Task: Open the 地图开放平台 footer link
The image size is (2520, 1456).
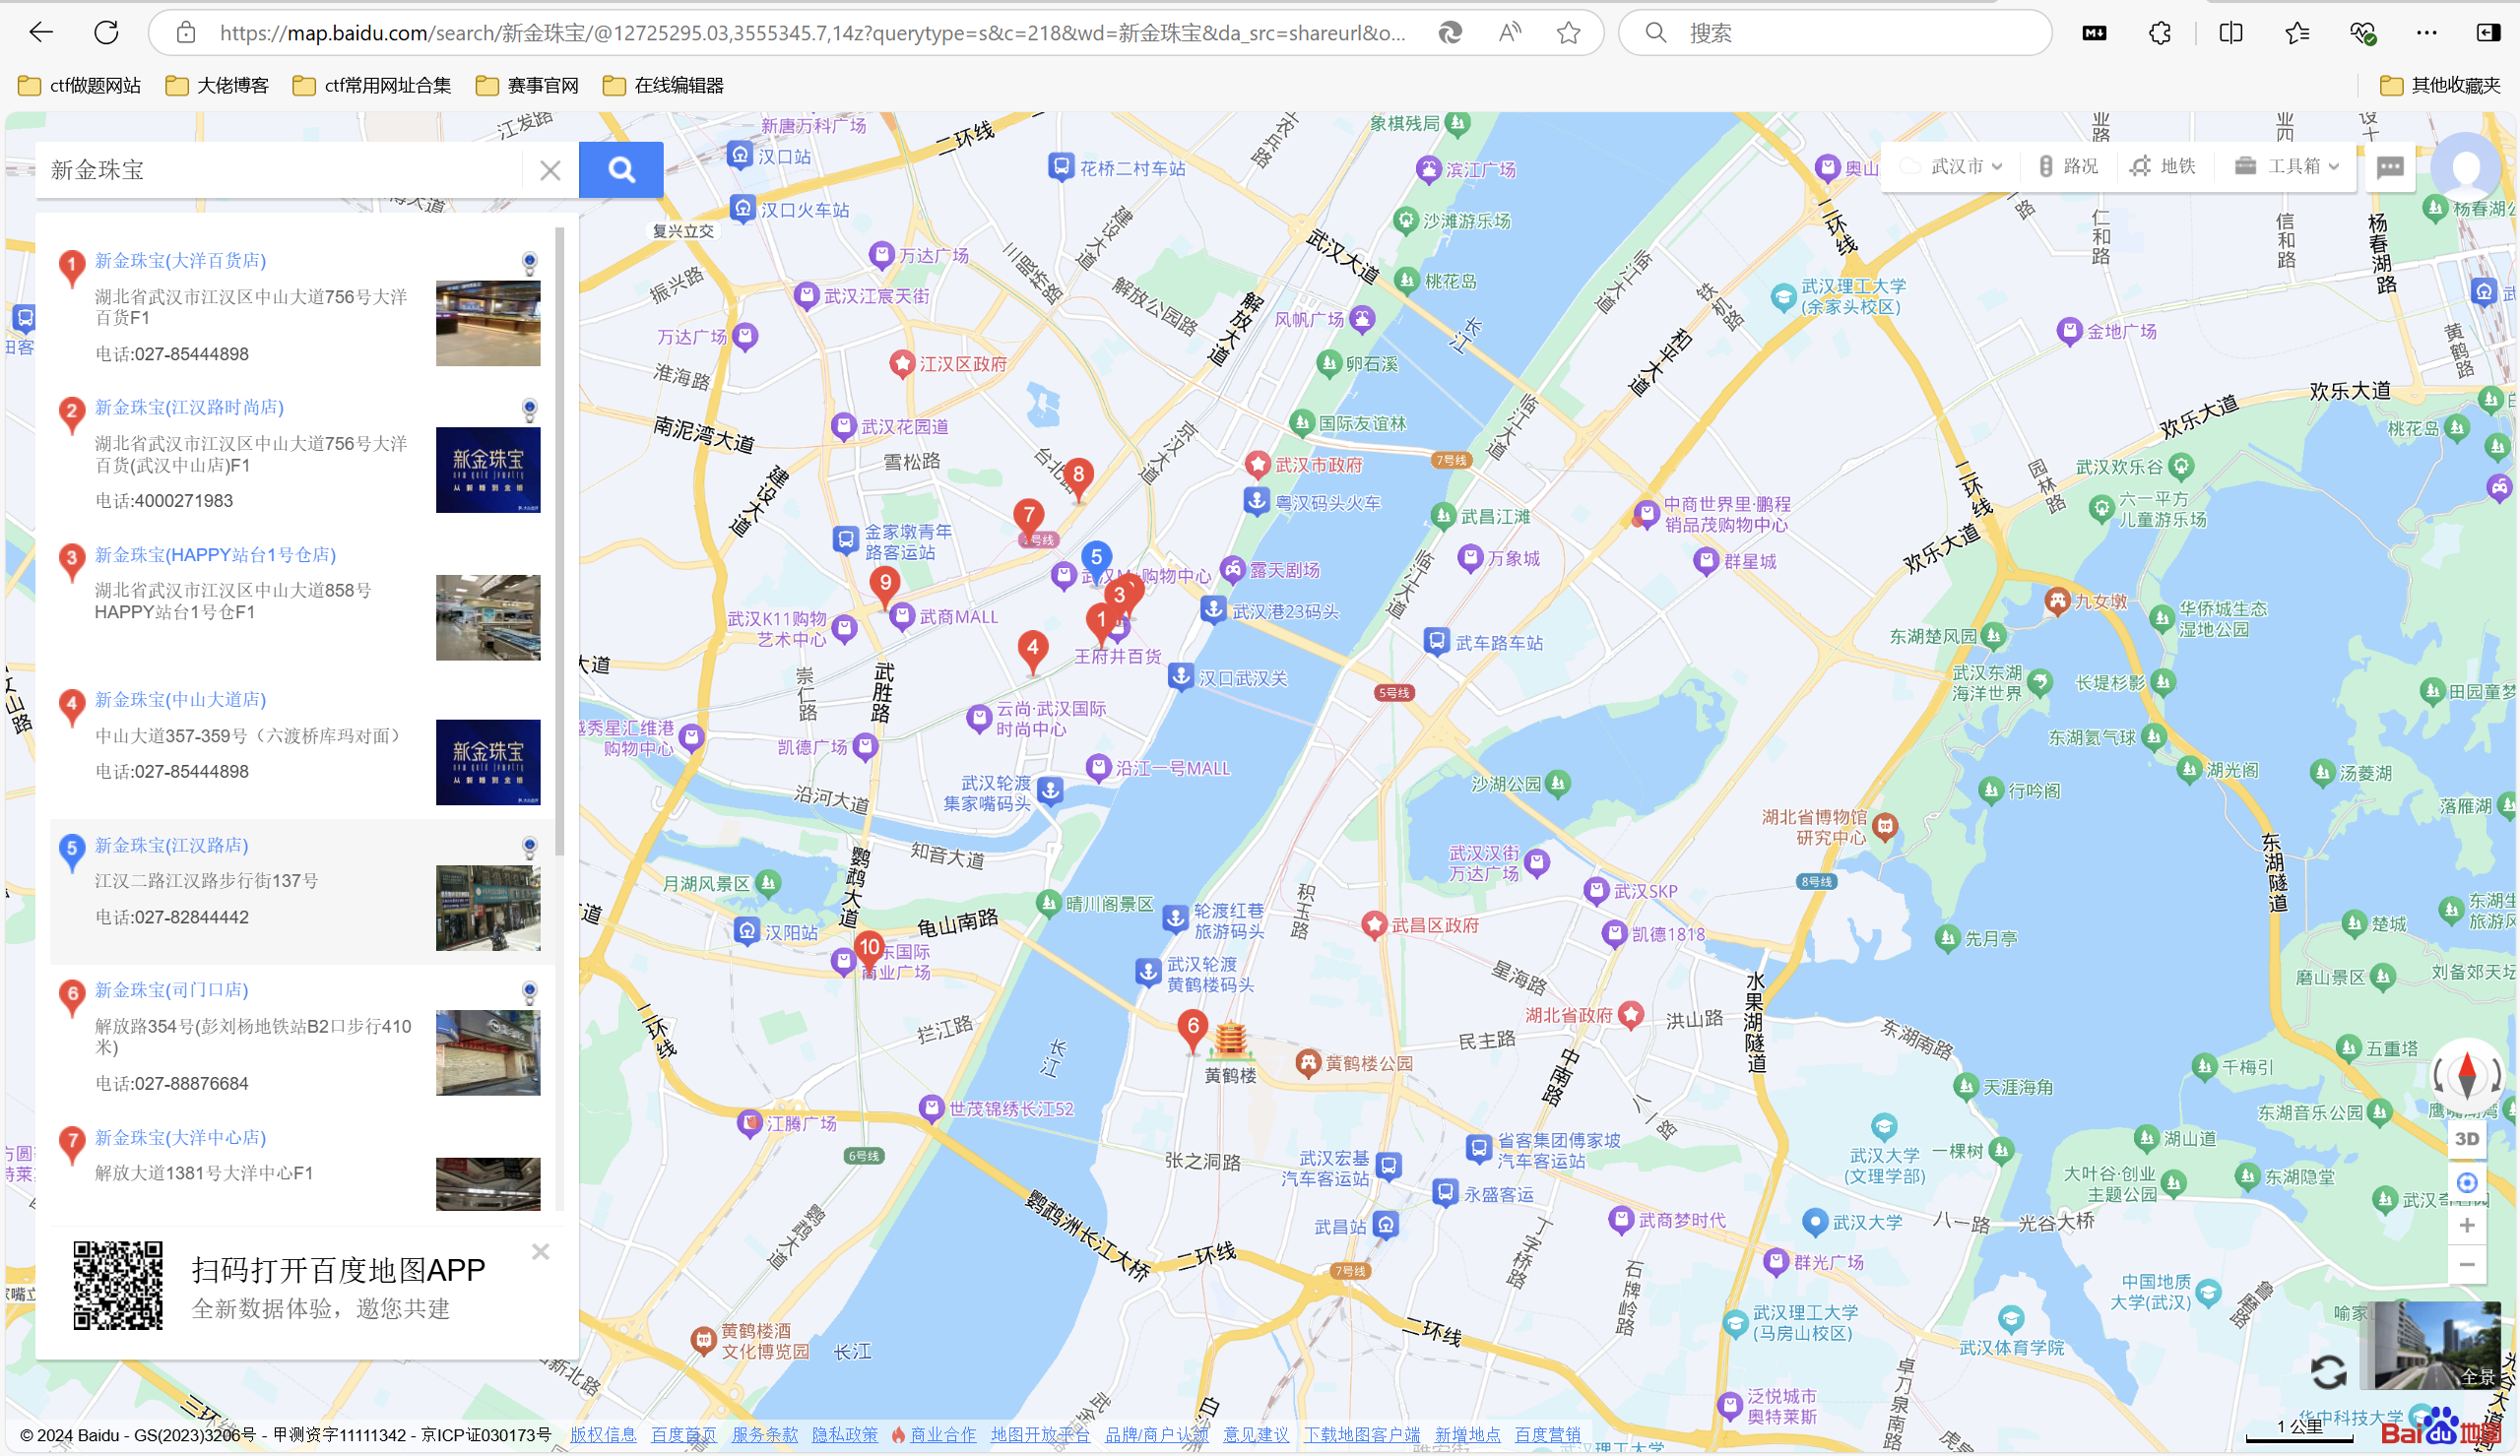Action: [1041, 1435]
